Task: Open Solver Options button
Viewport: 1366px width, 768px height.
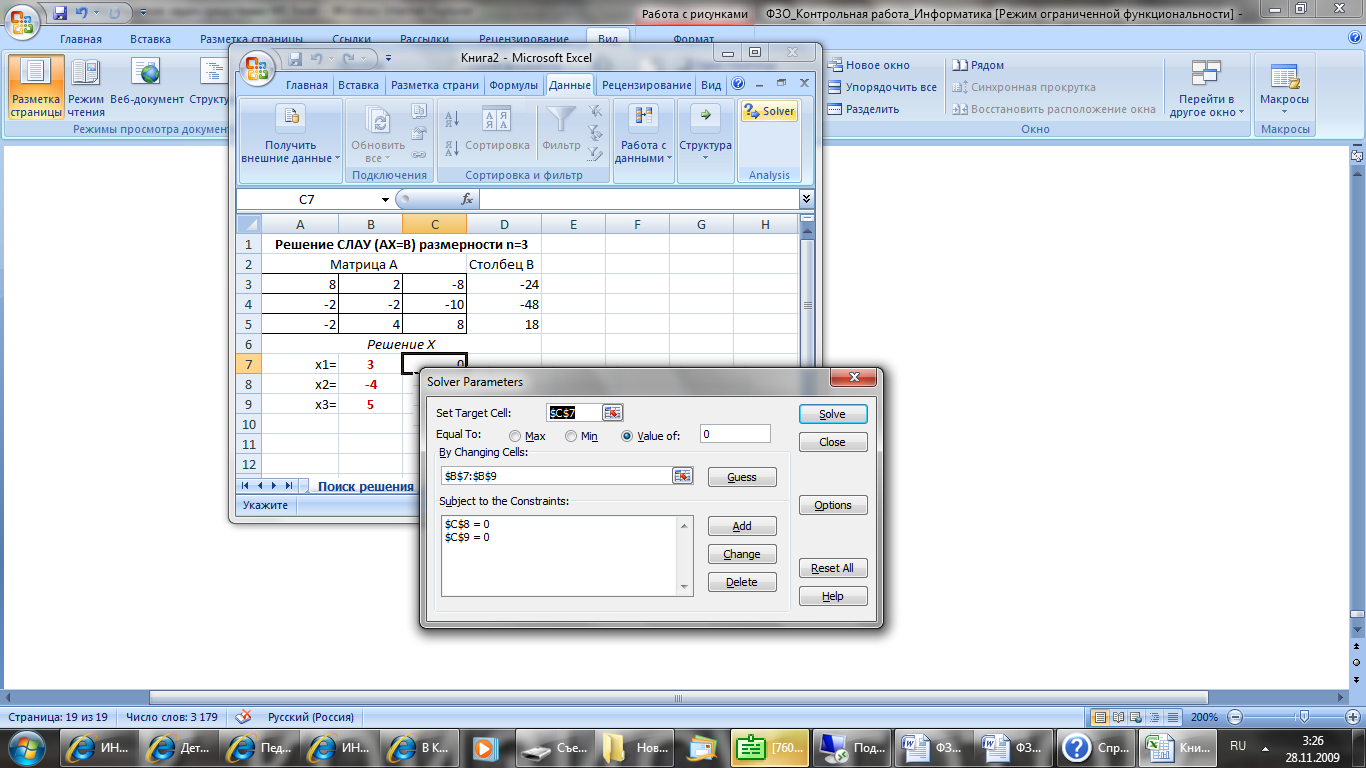Action: point(832,505)
